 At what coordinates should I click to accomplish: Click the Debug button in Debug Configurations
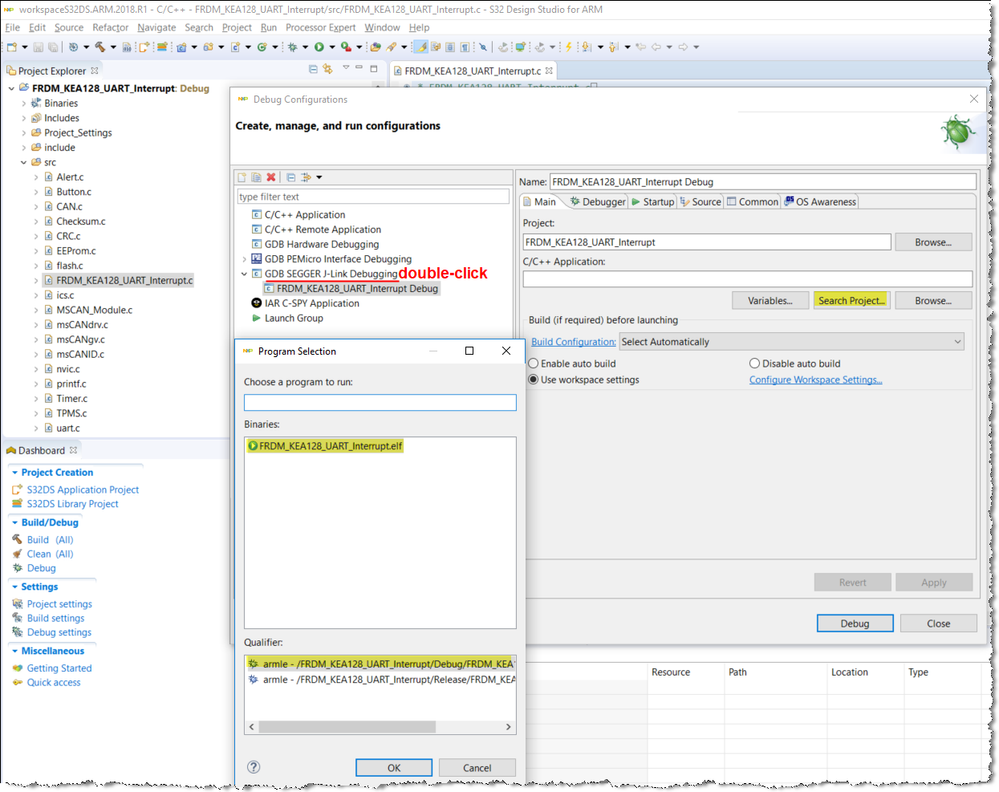pos(855,623)
